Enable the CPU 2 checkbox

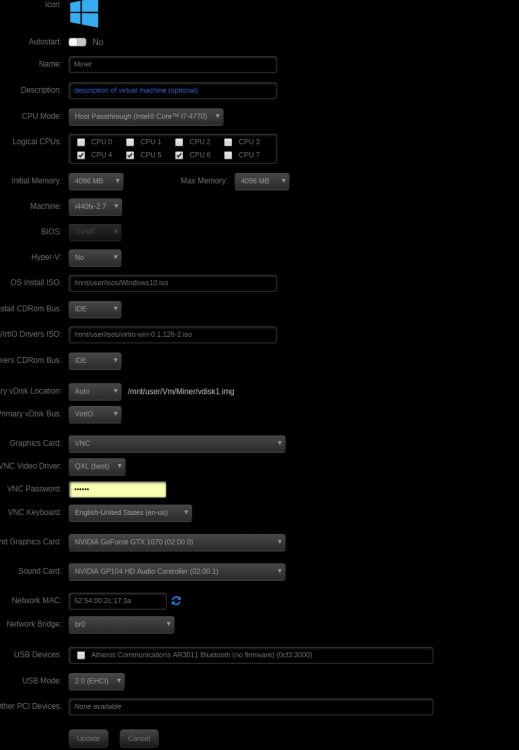pos(179,142)
